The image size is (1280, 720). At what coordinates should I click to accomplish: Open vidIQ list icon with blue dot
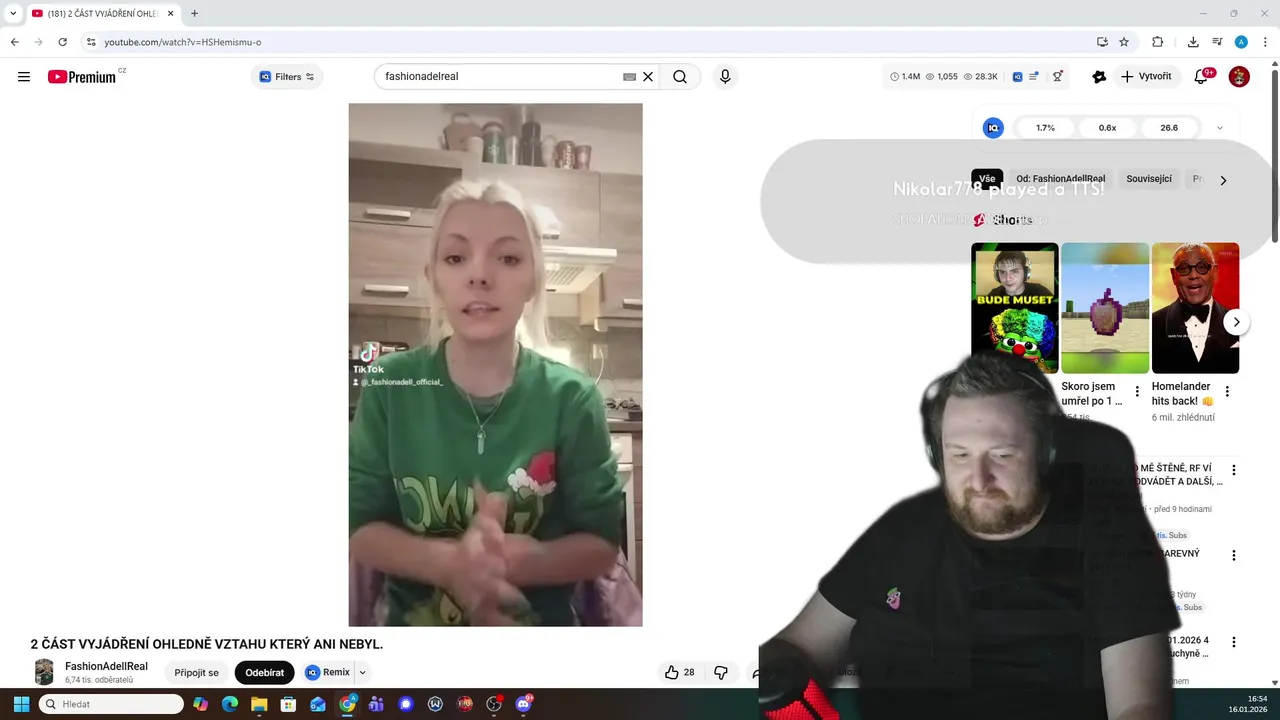pos(1034,77)
